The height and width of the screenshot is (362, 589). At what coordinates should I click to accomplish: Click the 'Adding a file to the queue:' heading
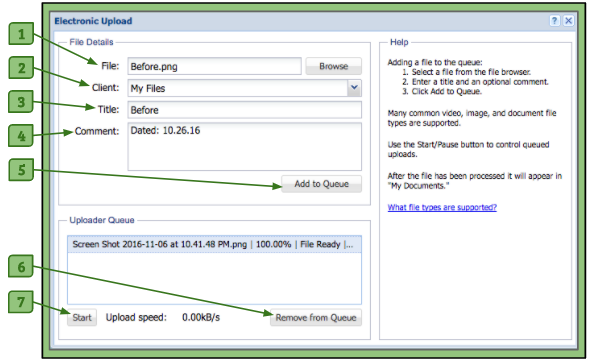pyautogui.click(x=435, y=62)
